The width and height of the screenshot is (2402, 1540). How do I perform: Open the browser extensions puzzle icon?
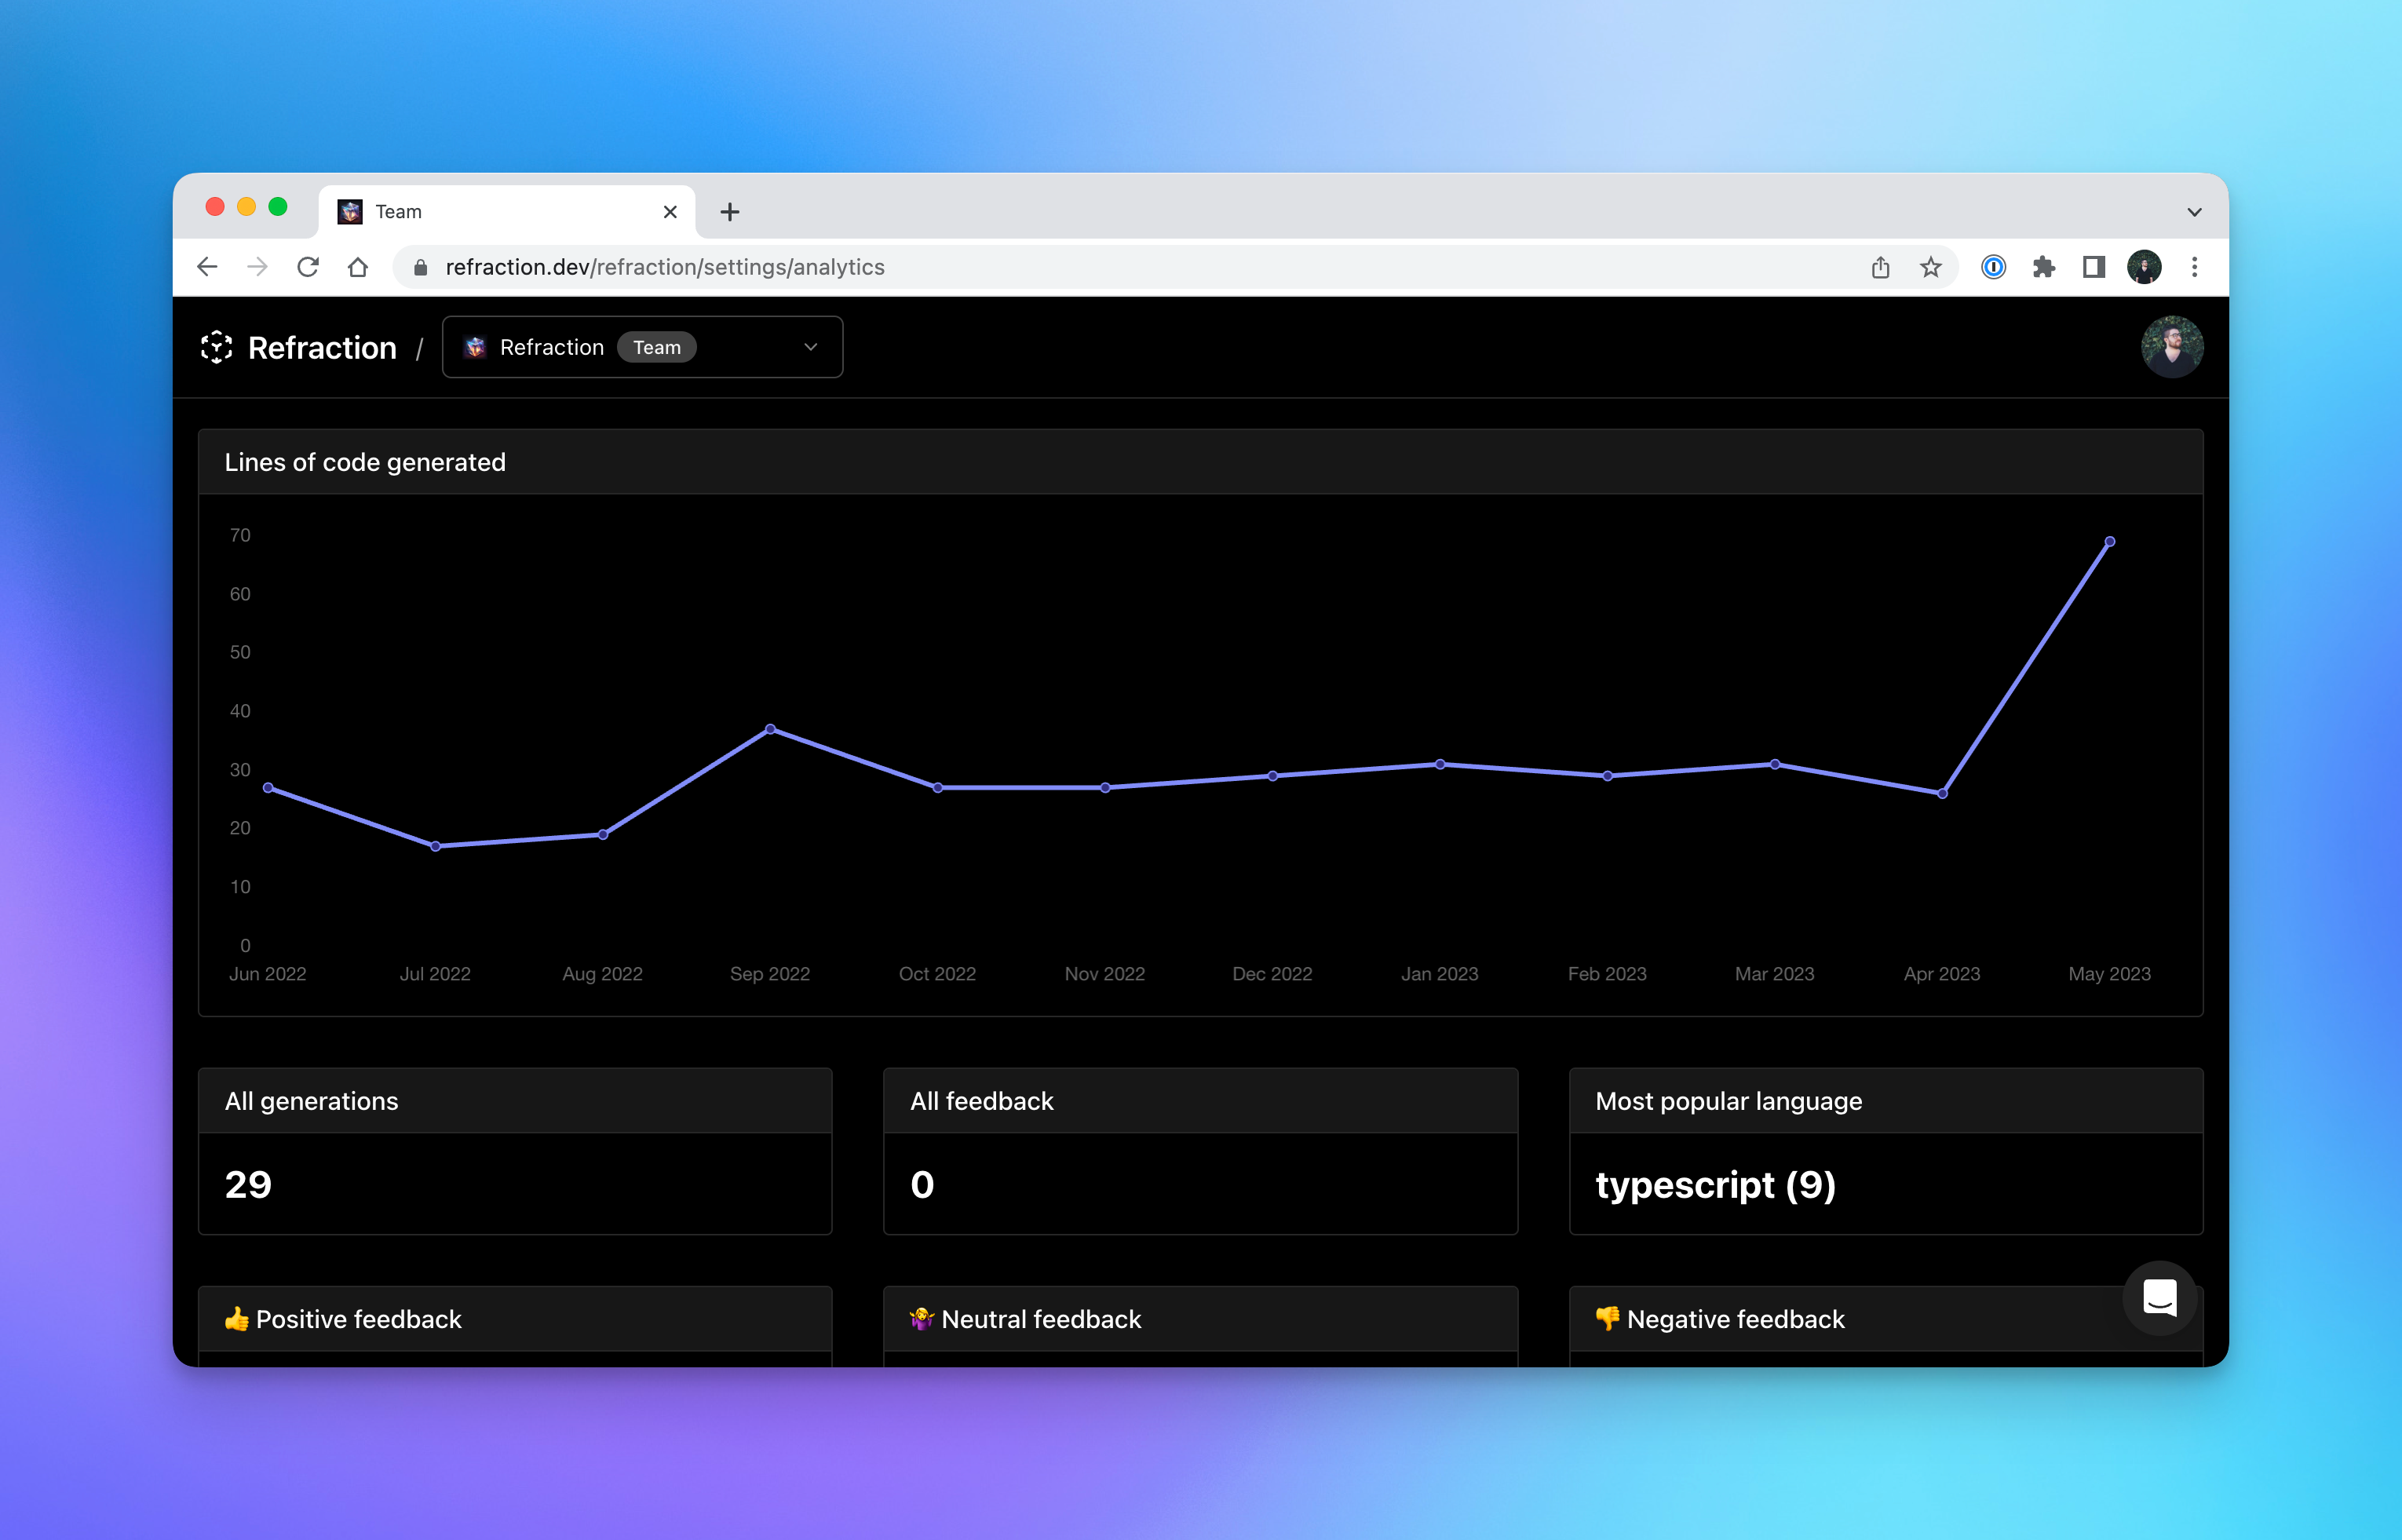(2045, 266)
